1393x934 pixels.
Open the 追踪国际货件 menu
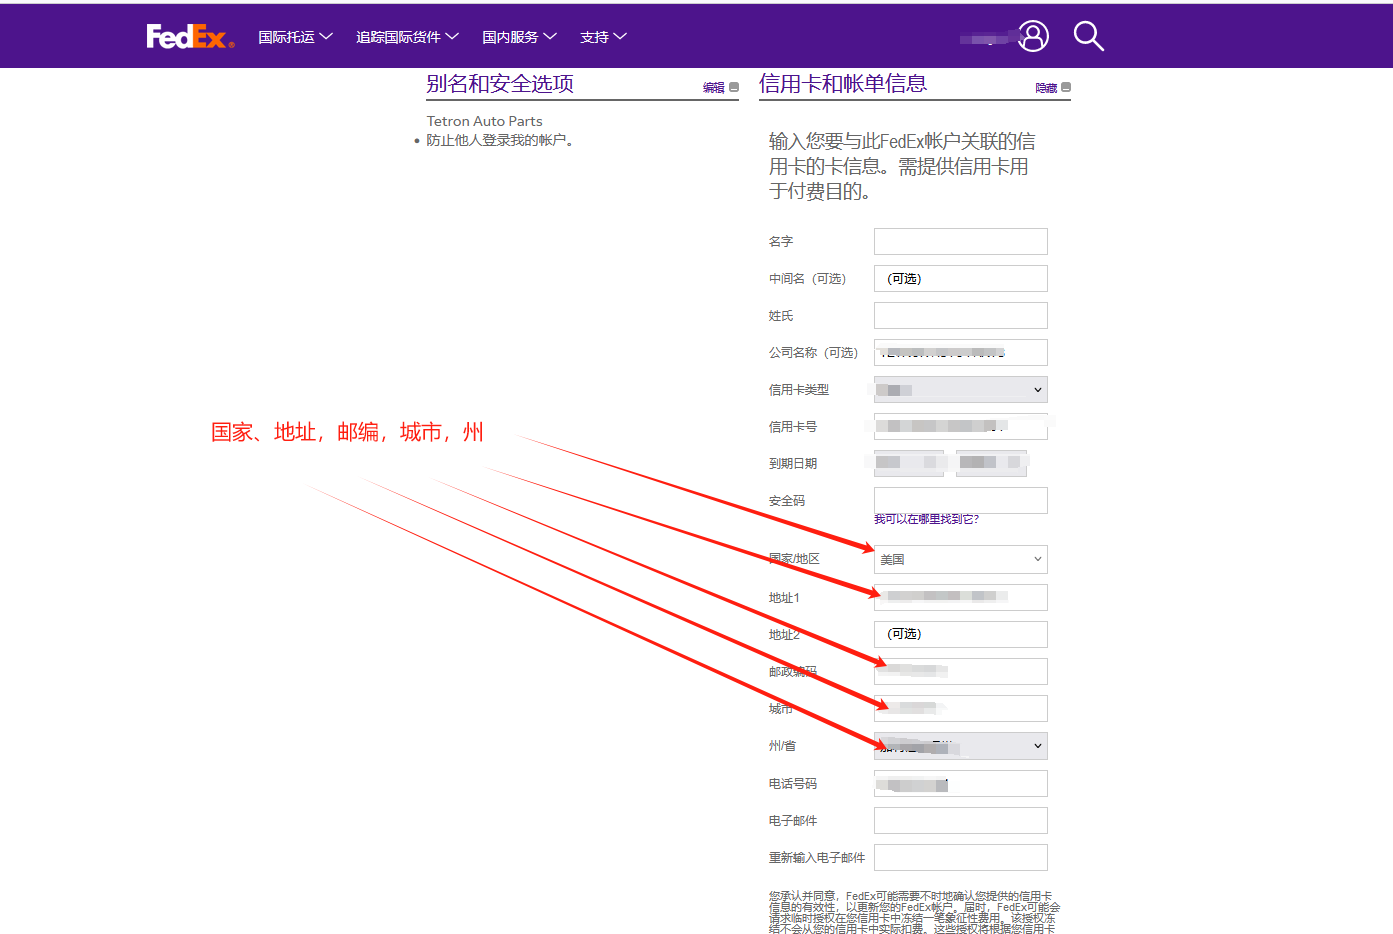pyautogui.click(x=407, y=37)
